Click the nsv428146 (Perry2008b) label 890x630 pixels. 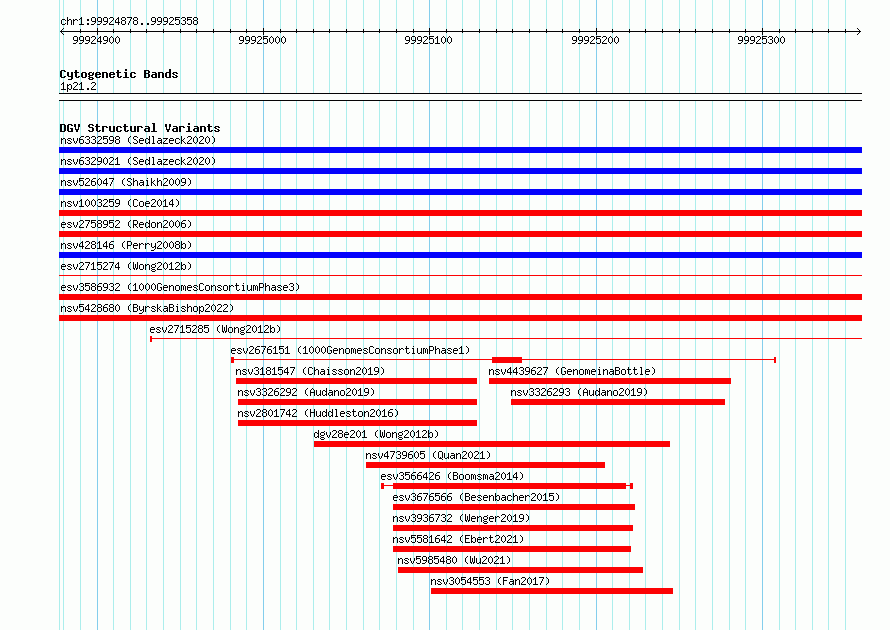(x=126, y=245)
